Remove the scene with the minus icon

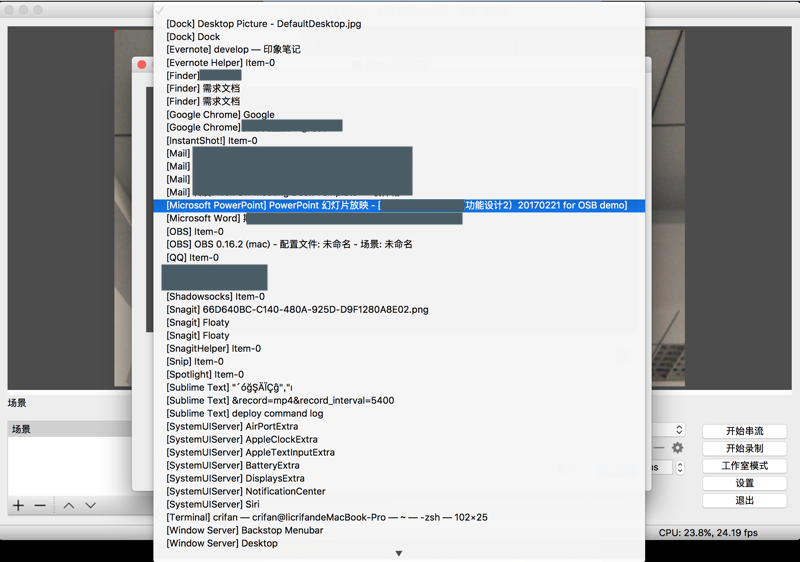(x=40, y=505)
